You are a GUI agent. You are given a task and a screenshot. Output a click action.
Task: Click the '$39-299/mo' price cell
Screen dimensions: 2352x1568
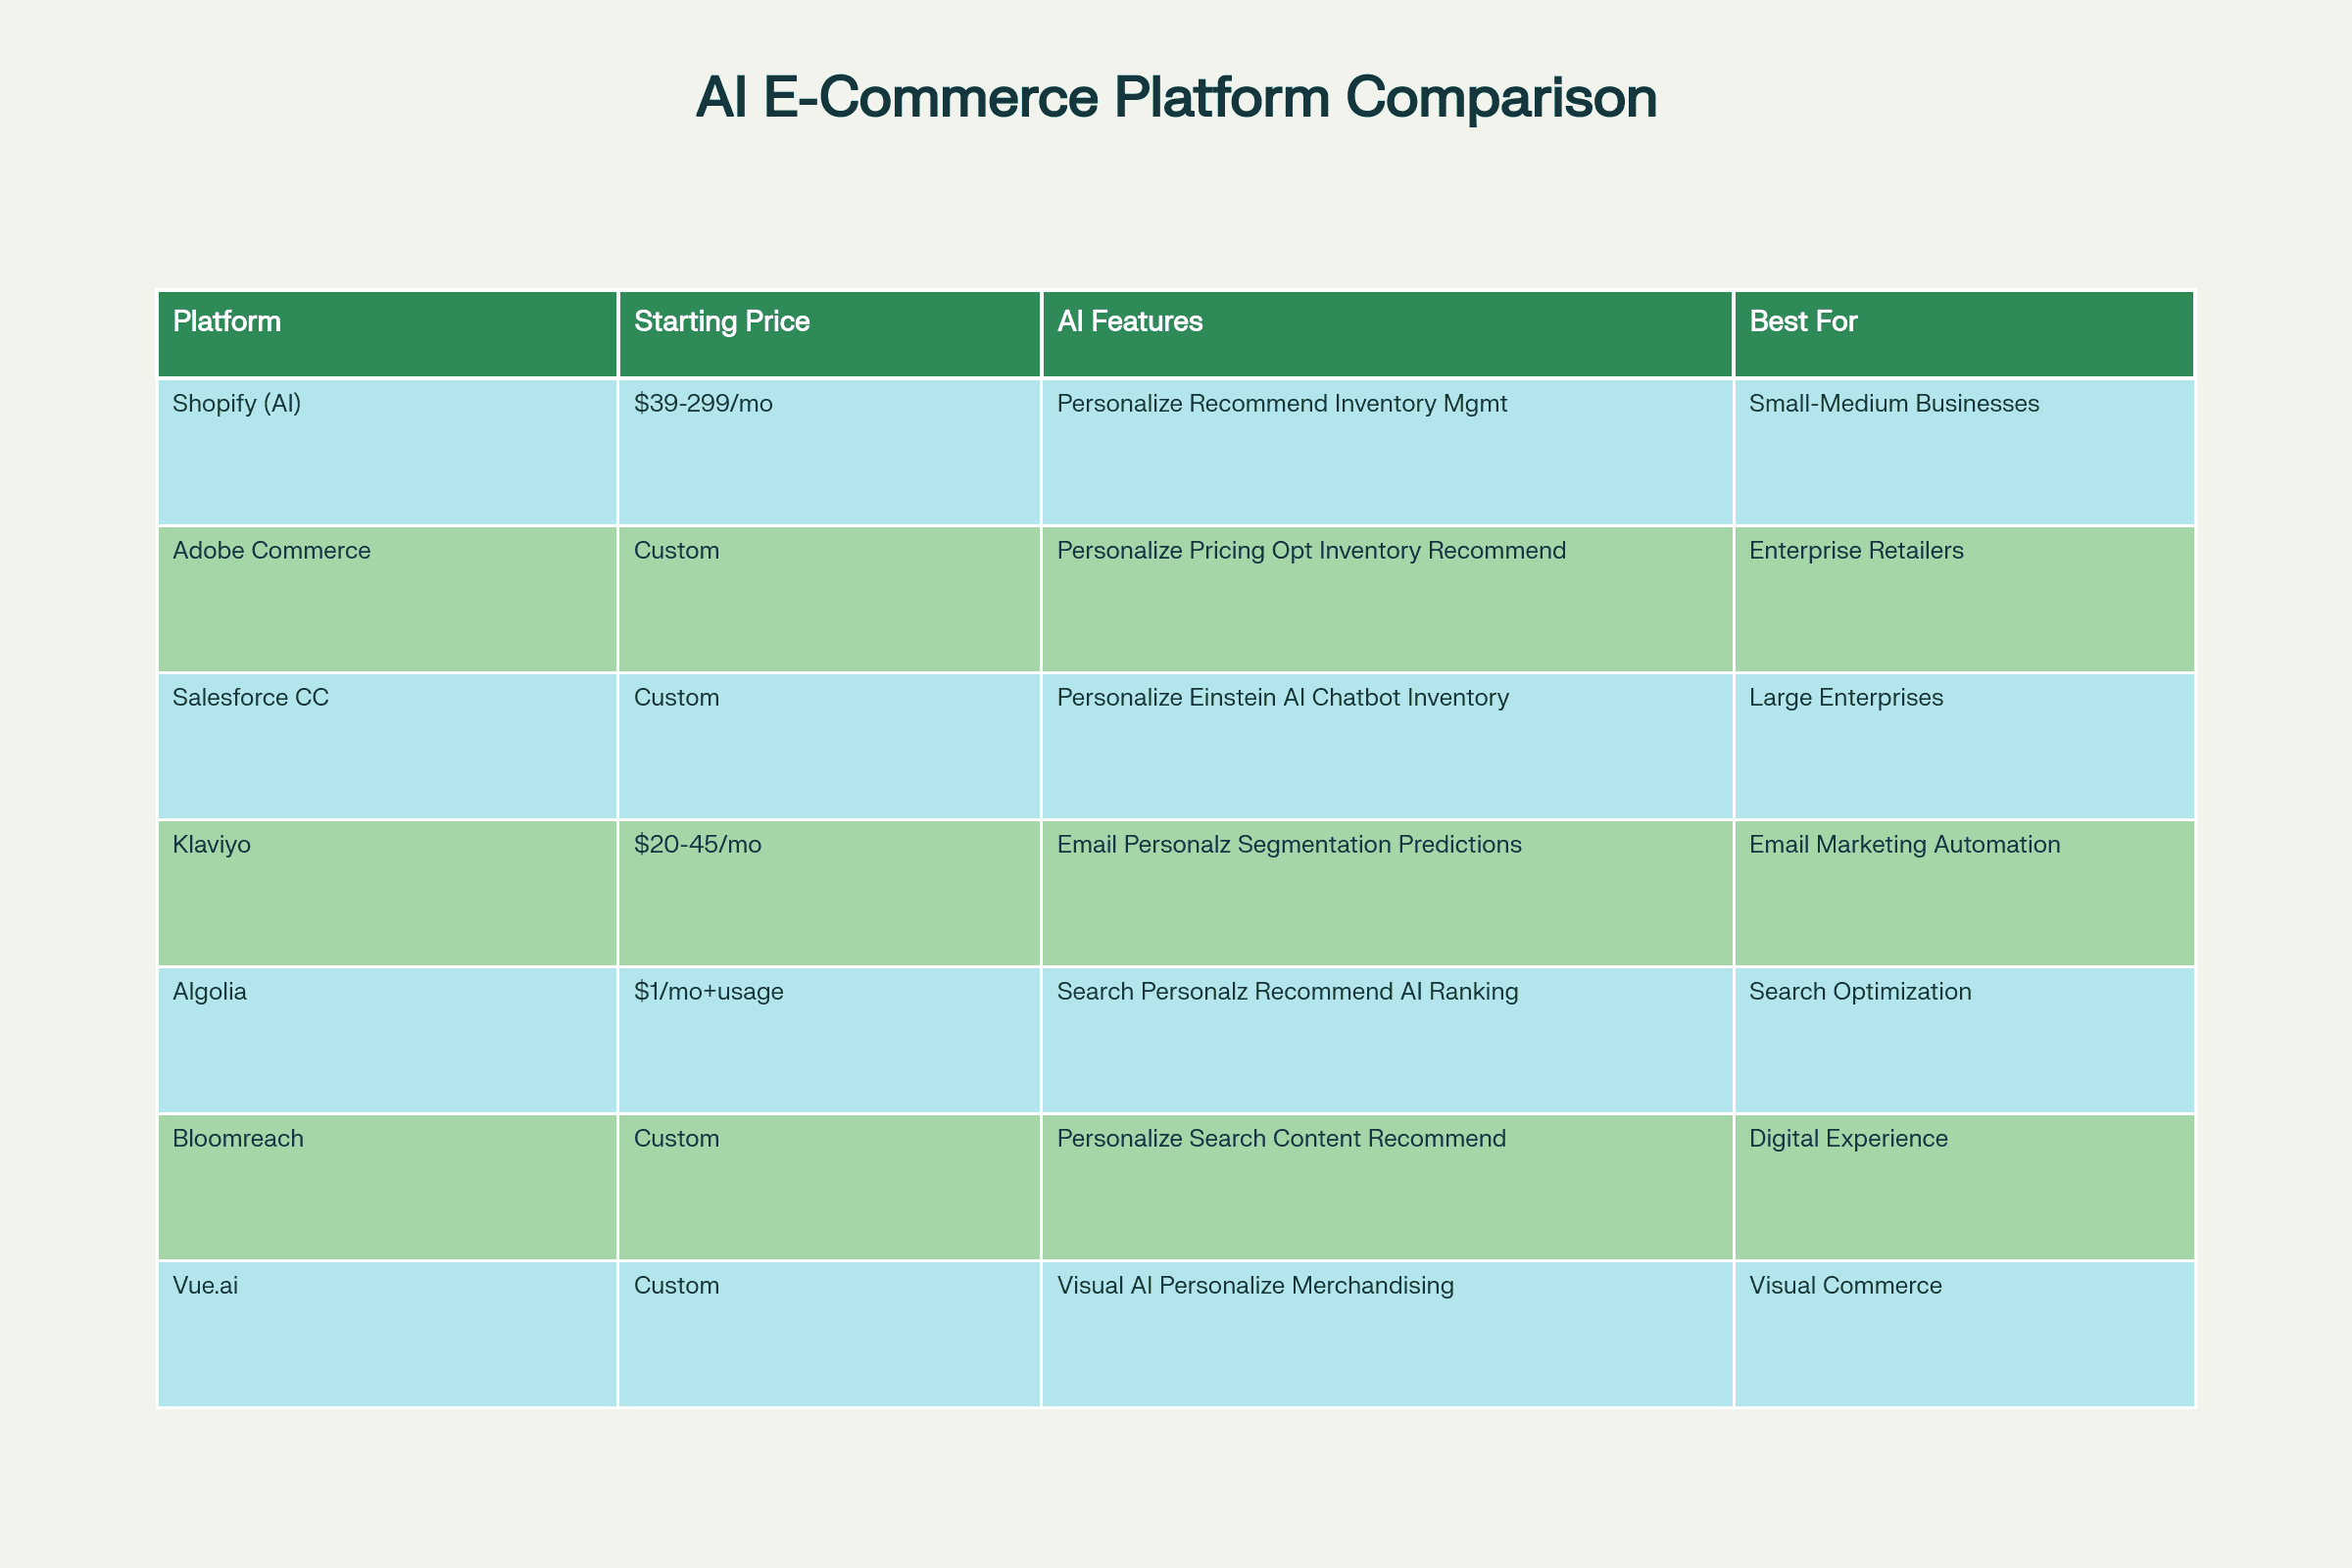830,452
